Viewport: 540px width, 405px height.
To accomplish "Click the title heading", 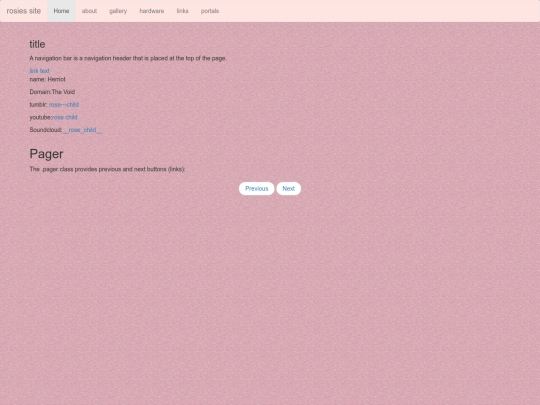I will tap(37, 44).
